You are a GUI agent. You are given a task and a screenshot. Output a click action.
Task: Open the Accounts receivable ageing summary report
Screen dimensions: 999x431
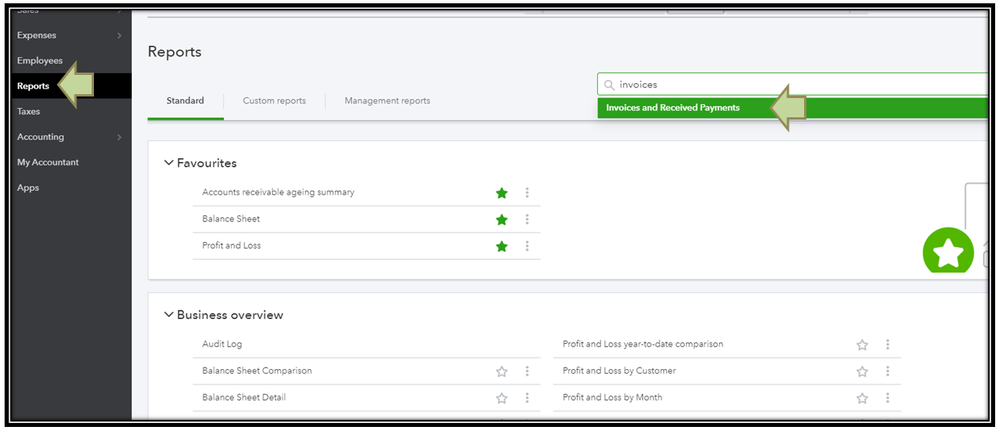coord(278,192)
